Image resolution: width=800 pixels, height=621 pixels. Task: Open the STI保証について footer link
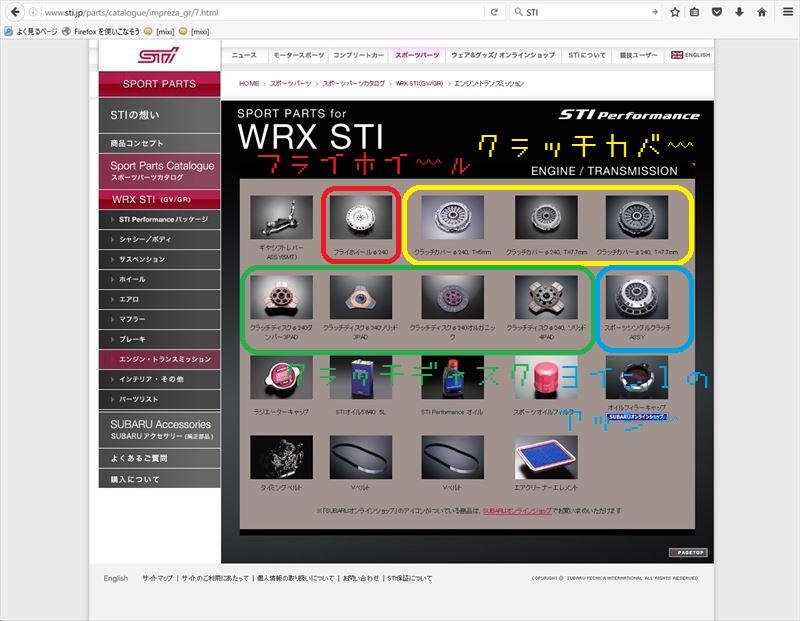tap(410, 578)
